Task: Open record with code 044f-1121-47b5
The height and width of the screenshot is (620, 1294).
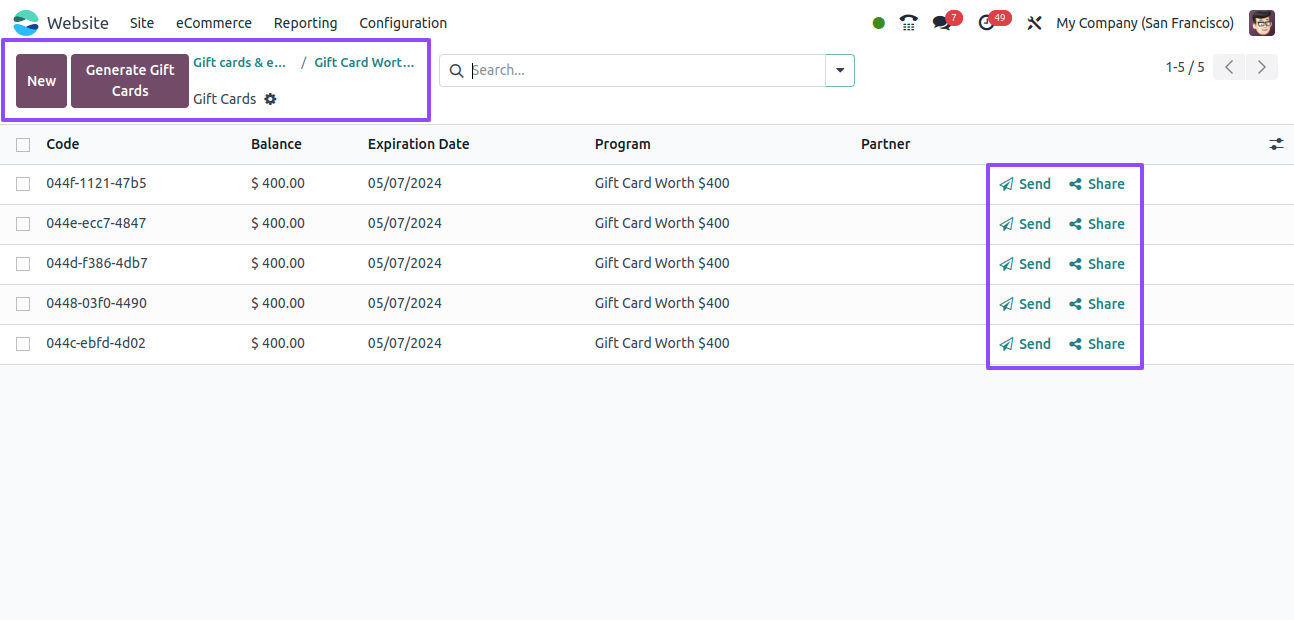Action: tap(96, 184)
